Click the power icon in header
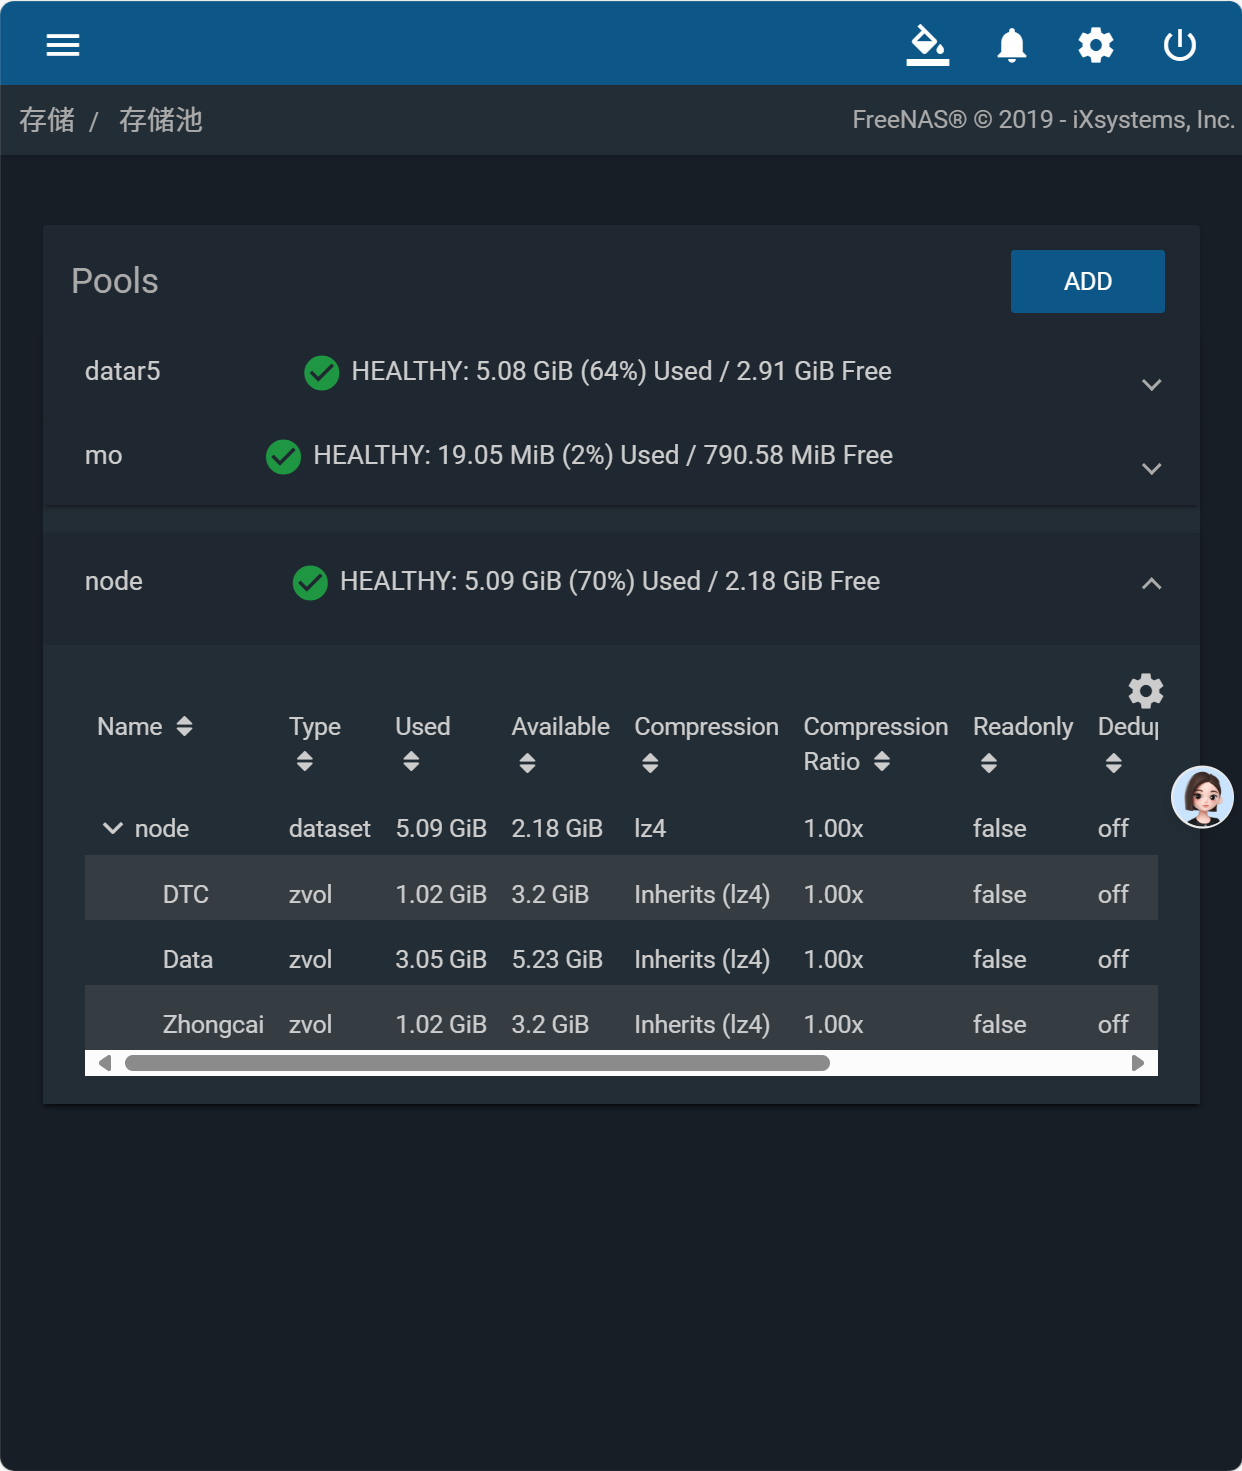The image size is (1242, 1471). point(1180,45)
